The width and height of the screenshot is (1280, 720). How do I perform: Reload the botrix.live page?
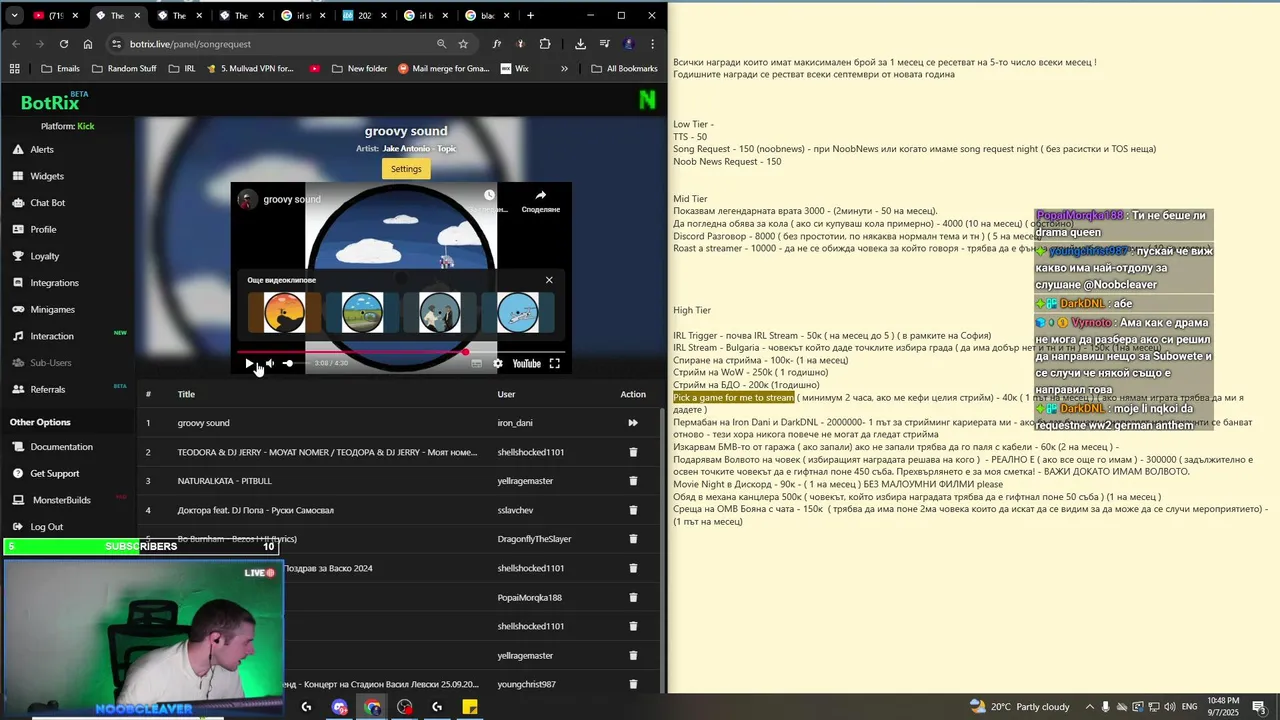coord(64,44)
